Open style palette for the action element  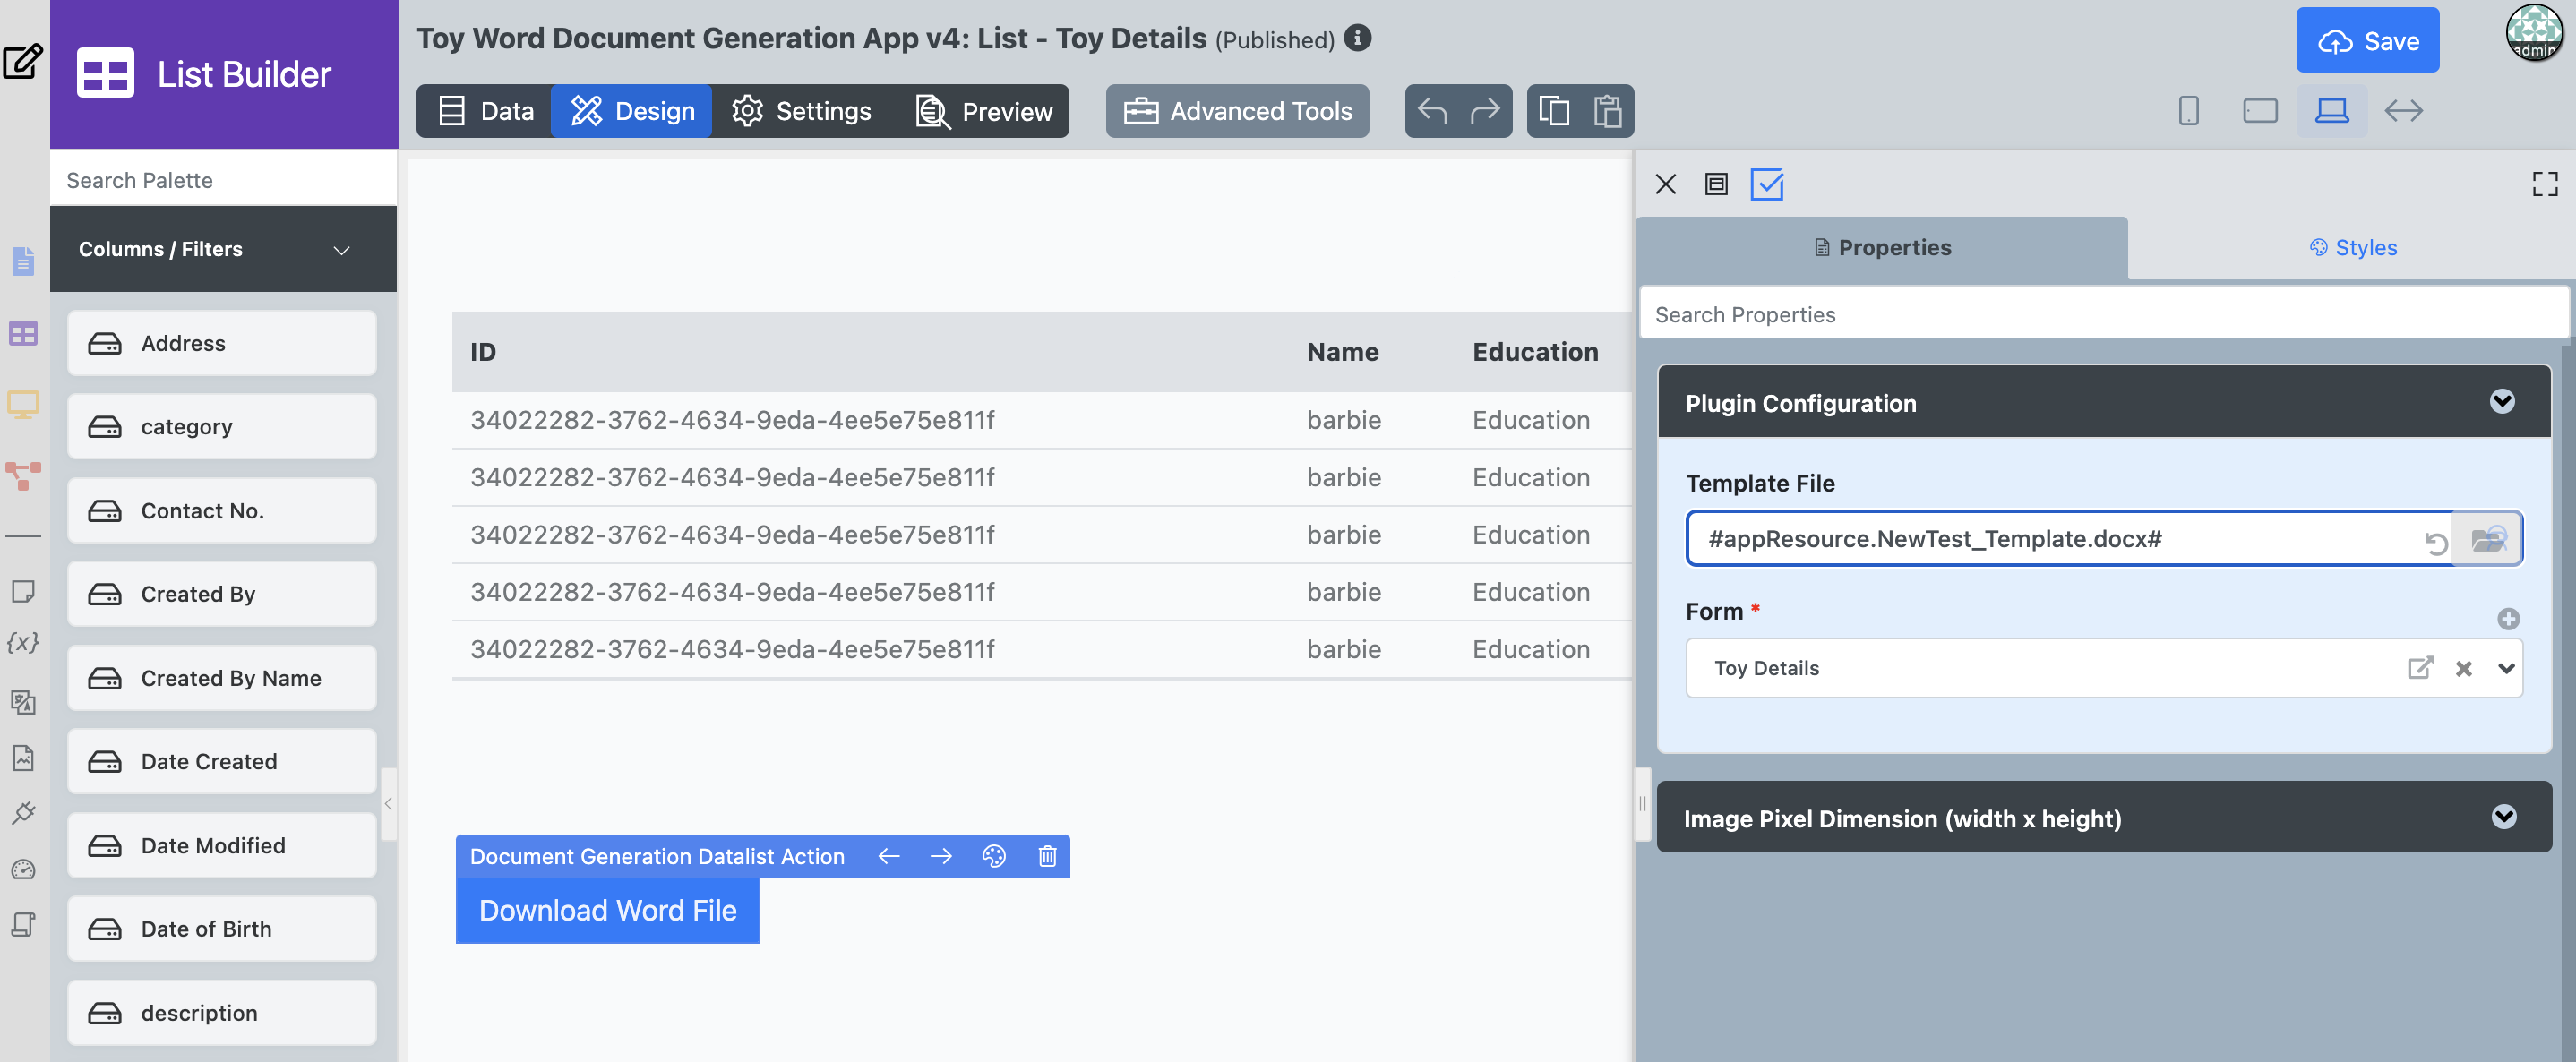pyautogui.click(x=993, y=856)
